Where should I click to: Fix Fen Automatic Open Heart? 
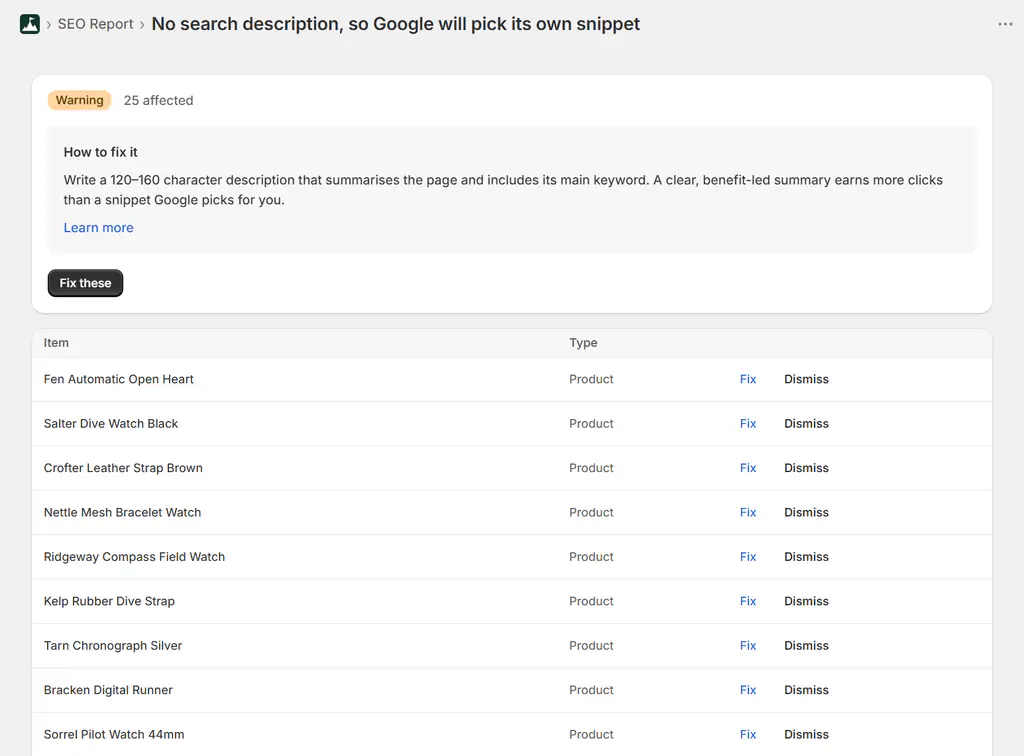point(748,379)
